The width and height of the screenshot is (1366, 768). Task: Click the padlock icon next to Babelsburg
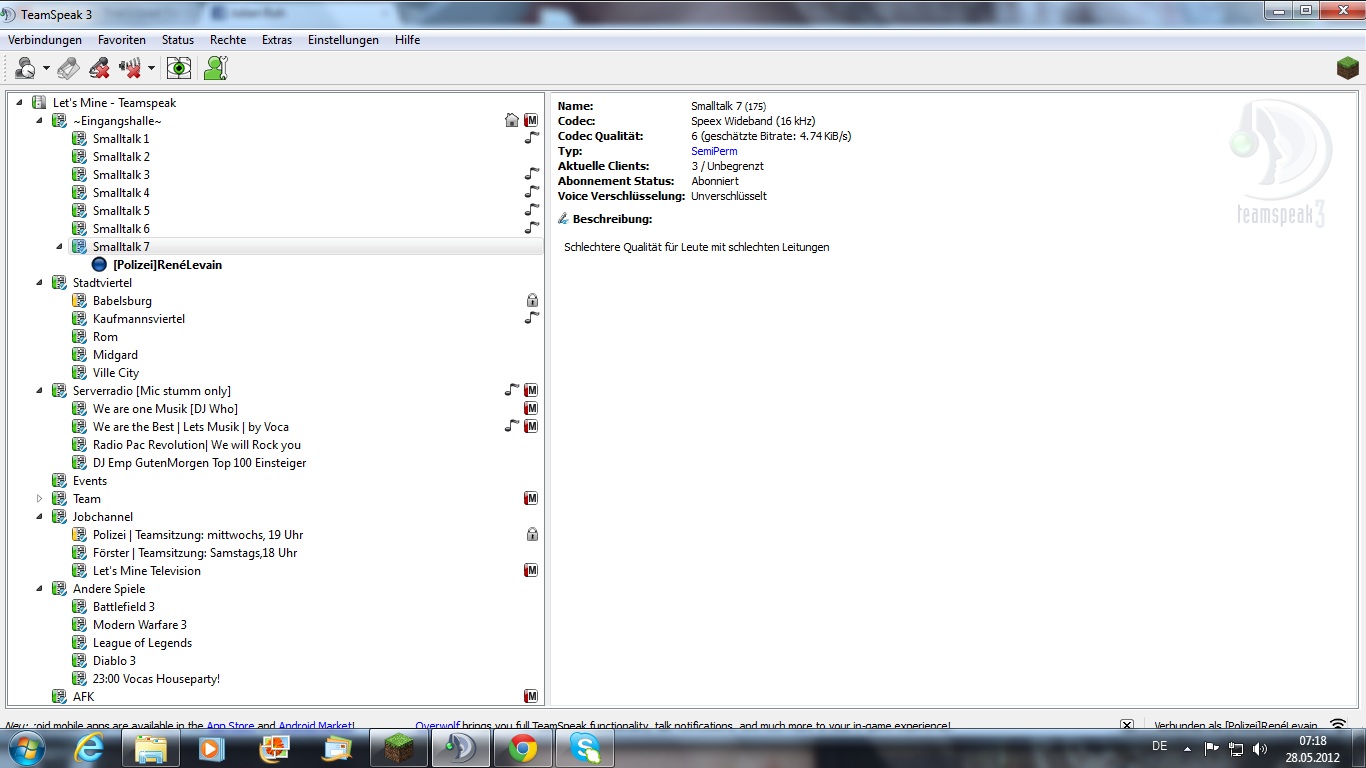pos(532,300)
